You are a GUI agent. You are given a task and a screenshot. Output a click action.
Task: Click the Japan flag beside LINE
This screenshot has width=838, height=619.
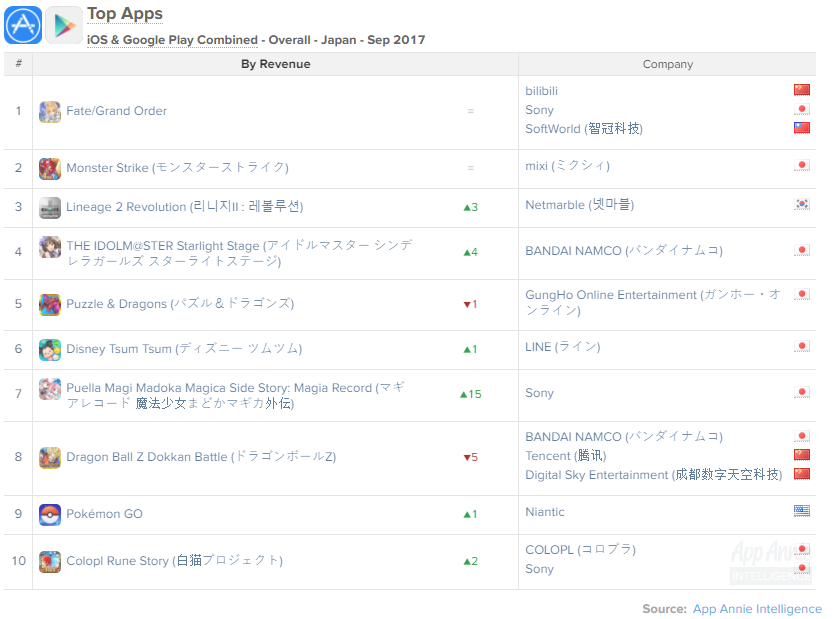point(802,346)
